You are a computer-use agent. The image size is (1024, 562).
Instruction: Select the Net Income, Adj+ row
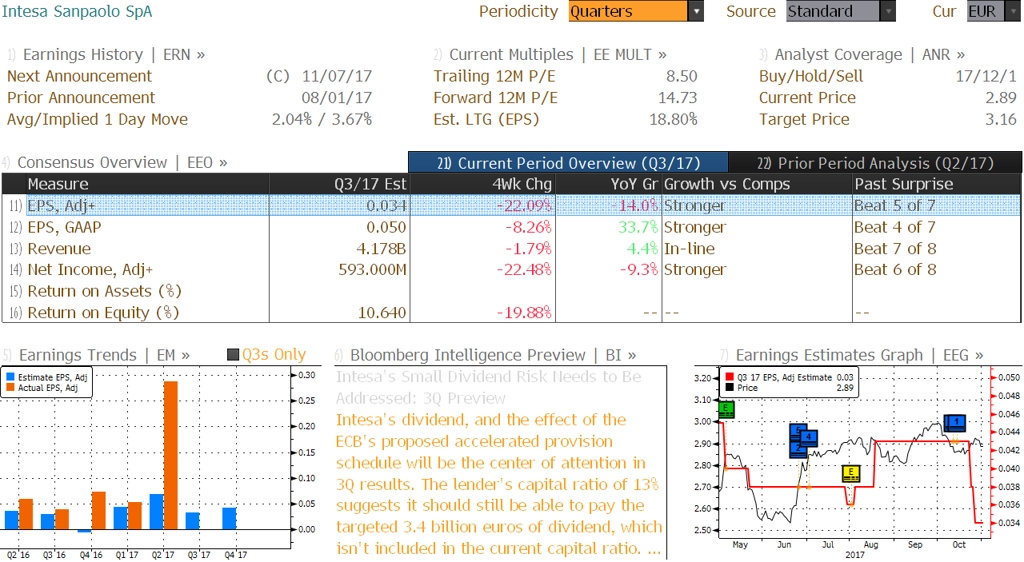pyautogui.click(x=511, y=270)
